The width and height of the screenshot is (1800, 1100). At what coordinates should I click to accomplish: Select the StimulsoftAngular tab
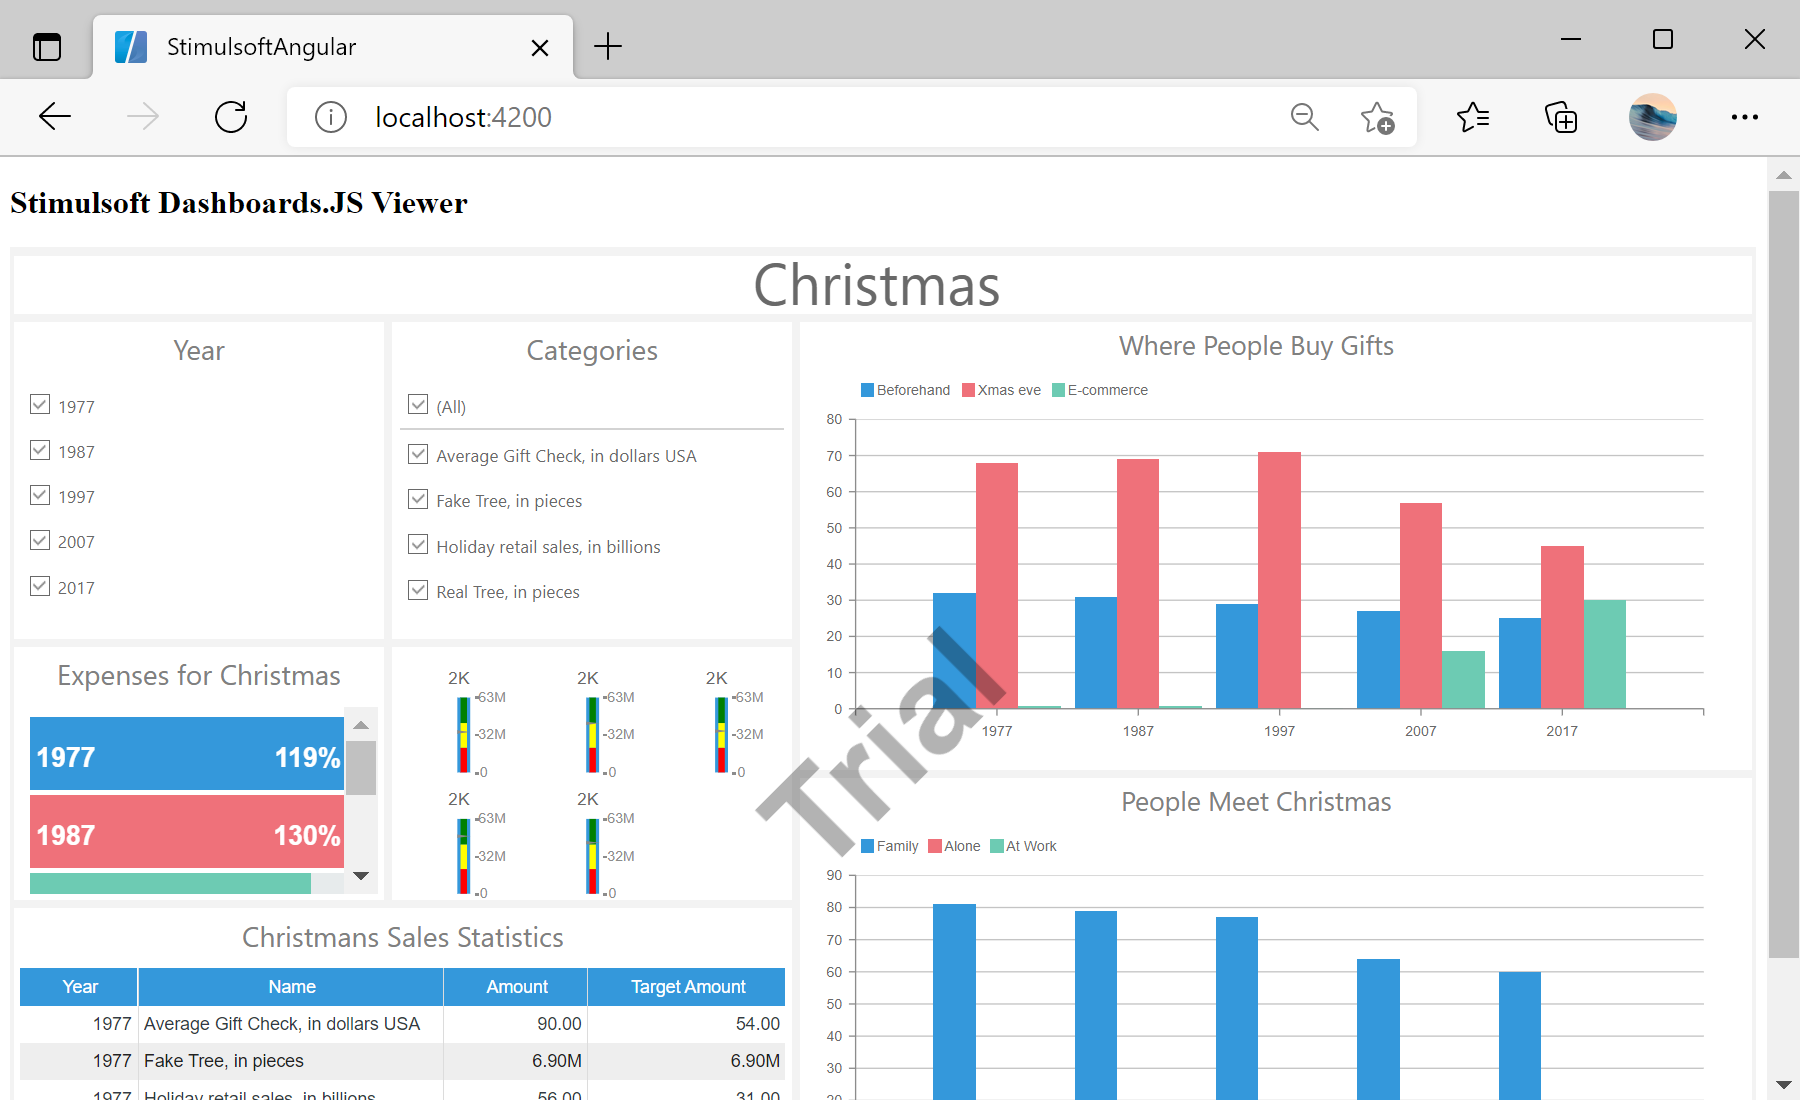pyautogui.click(x=333, y=47)
